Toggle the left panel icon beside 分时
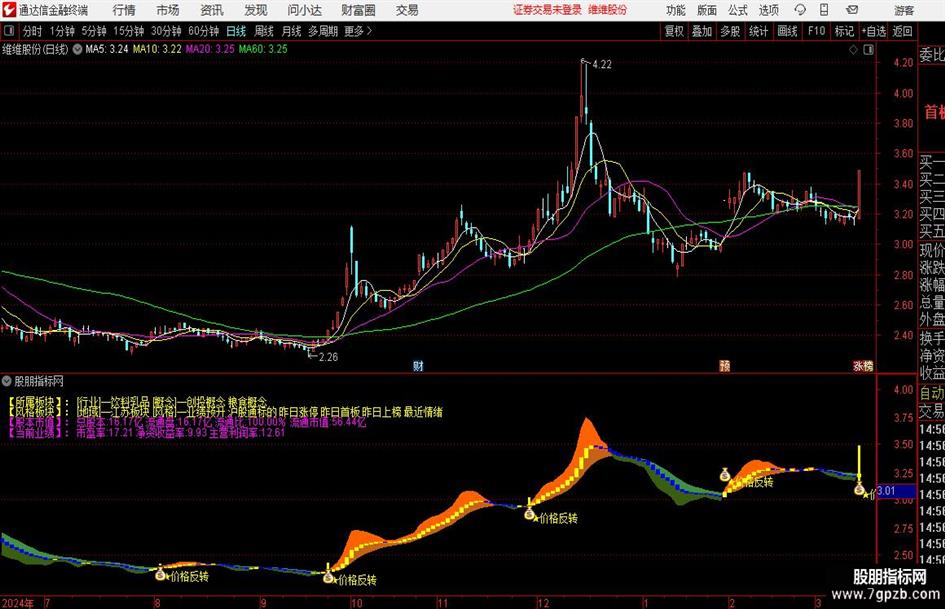 pyautogui.click(x=9, y=31)
